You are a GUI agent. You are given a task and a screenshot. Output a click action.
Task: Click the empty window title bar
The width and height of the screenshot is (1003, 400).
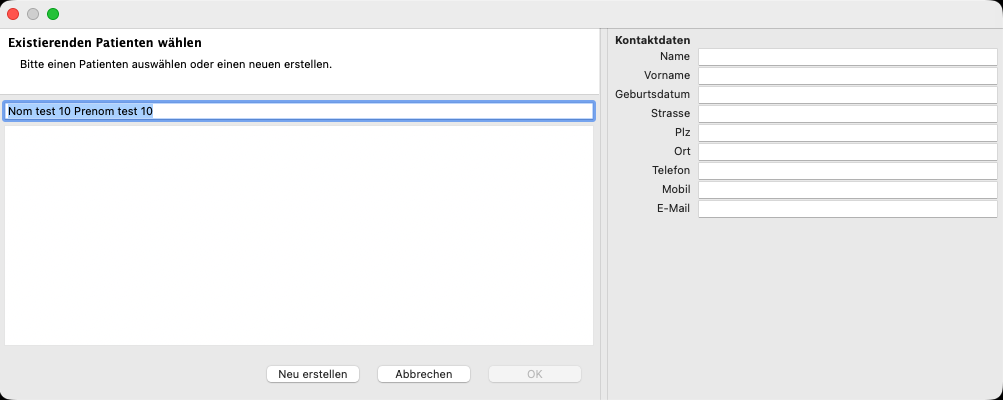pyautogui.click(x=500, y=14)
